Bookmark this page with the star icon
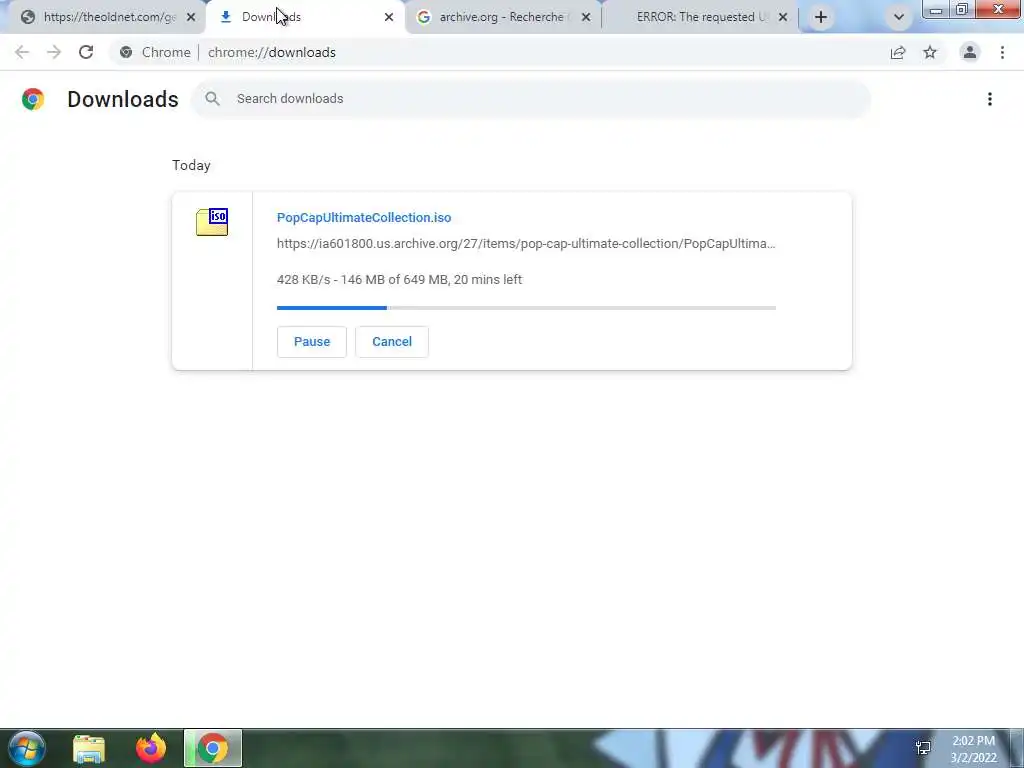The image size is (1024, 768). [930, 52]
